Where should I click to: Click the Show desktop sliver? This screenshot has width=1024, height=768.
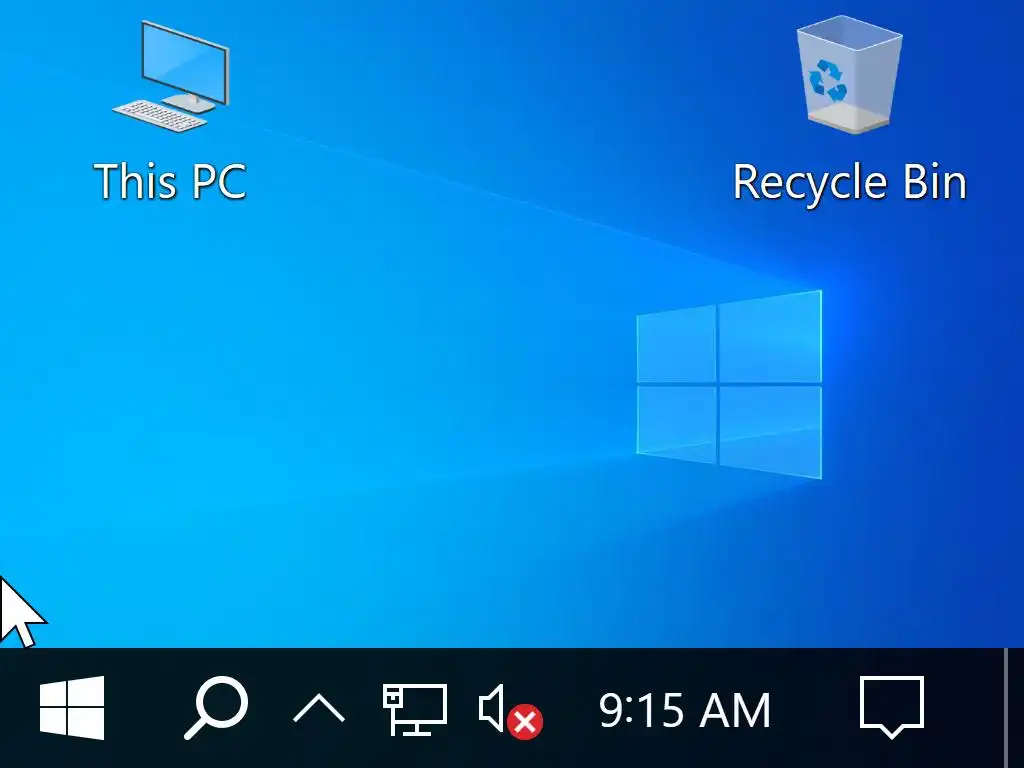1014,708
